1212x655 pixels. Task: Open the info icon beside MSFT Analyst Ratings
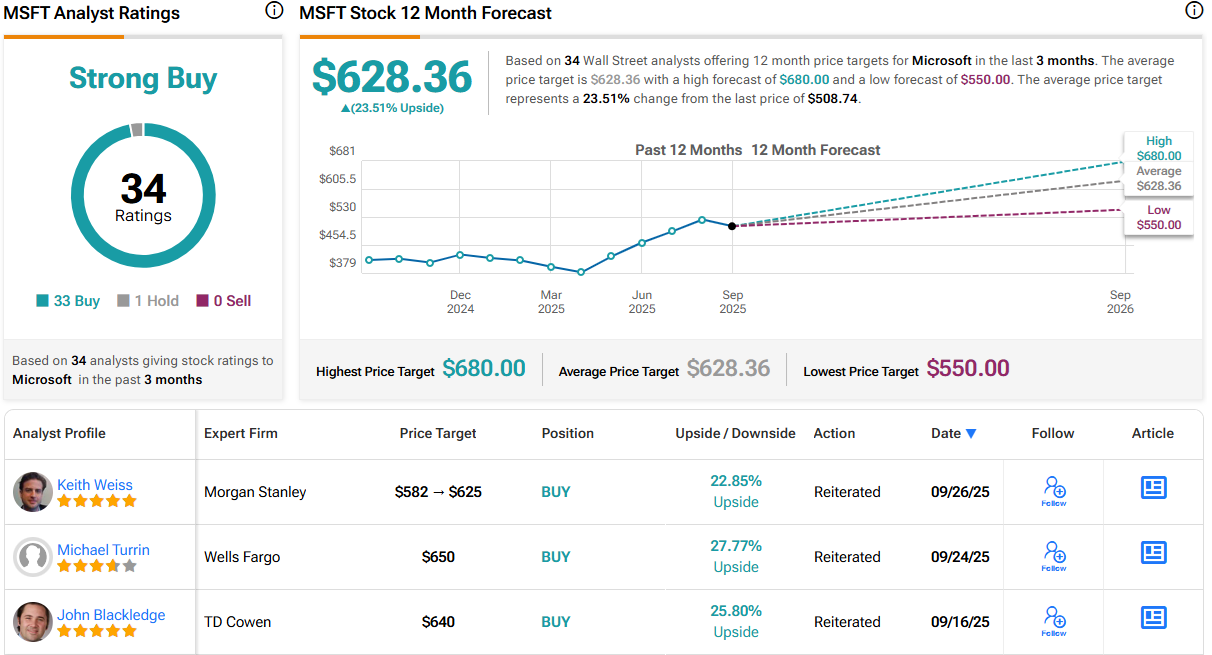pos(274,11)
